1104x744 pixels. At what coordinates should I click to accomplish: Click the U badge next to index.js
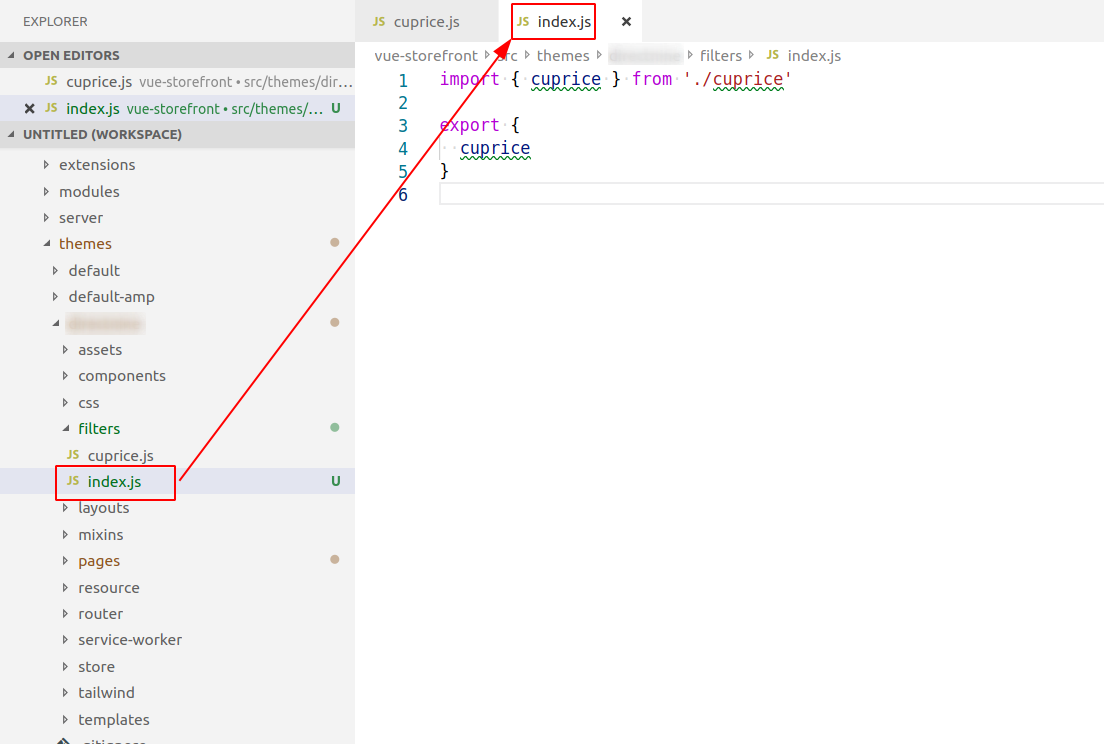click(334, 481)
